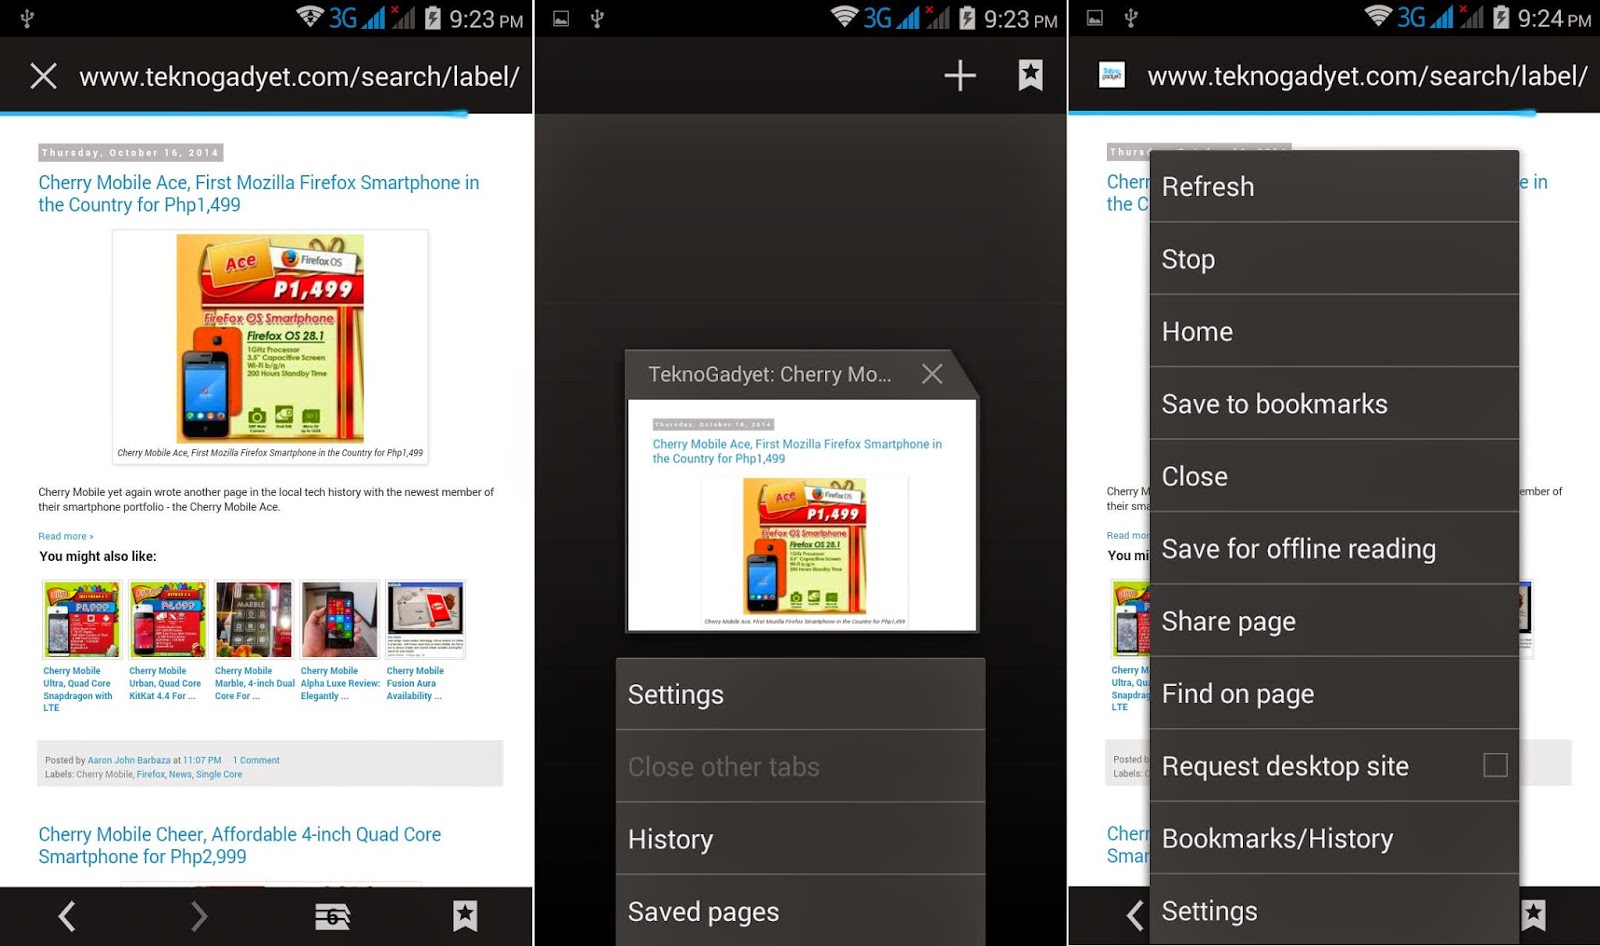Open the 1 Comment link in the left screenshot

(256, 760)
